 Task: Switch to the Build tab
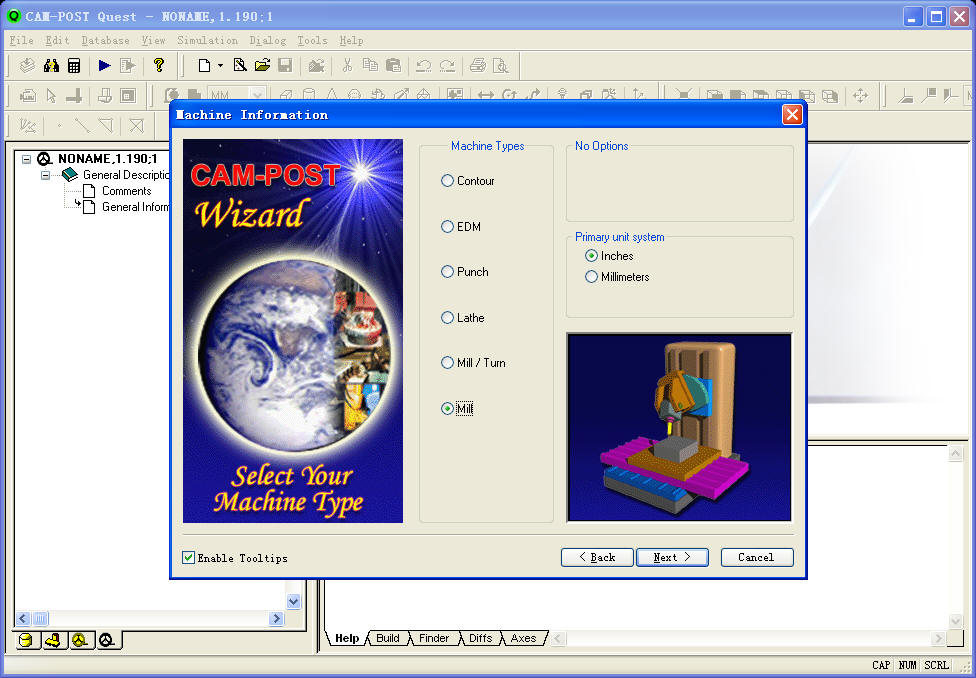(388, 638)
